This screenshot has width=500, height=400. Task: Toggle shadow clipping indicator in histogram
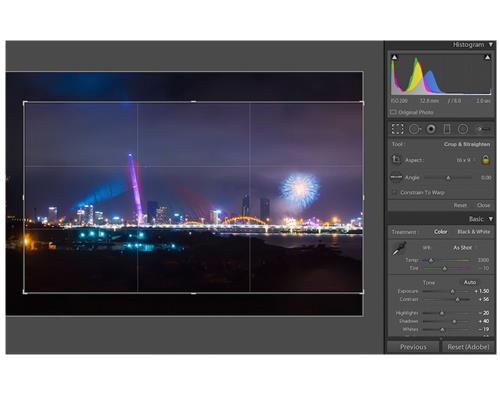point(394,57)
